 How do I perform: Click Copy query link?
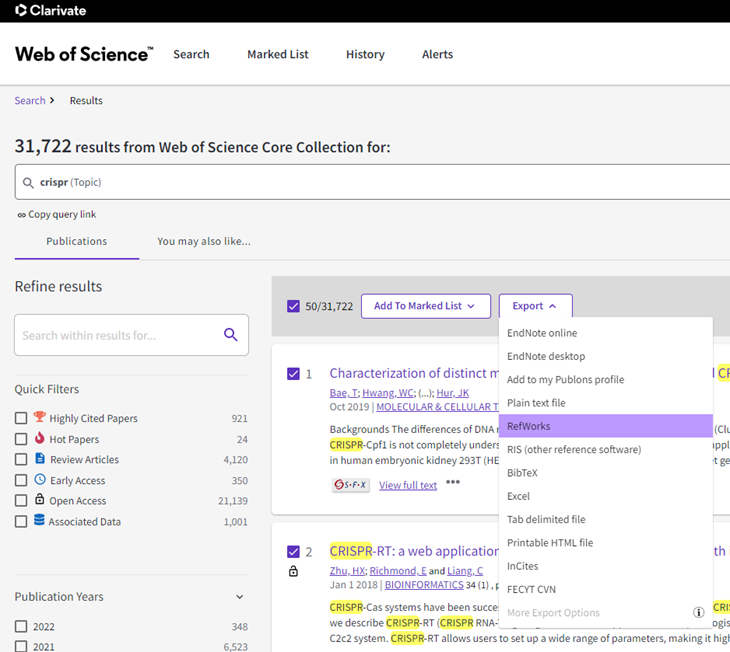tap(62, 214)
